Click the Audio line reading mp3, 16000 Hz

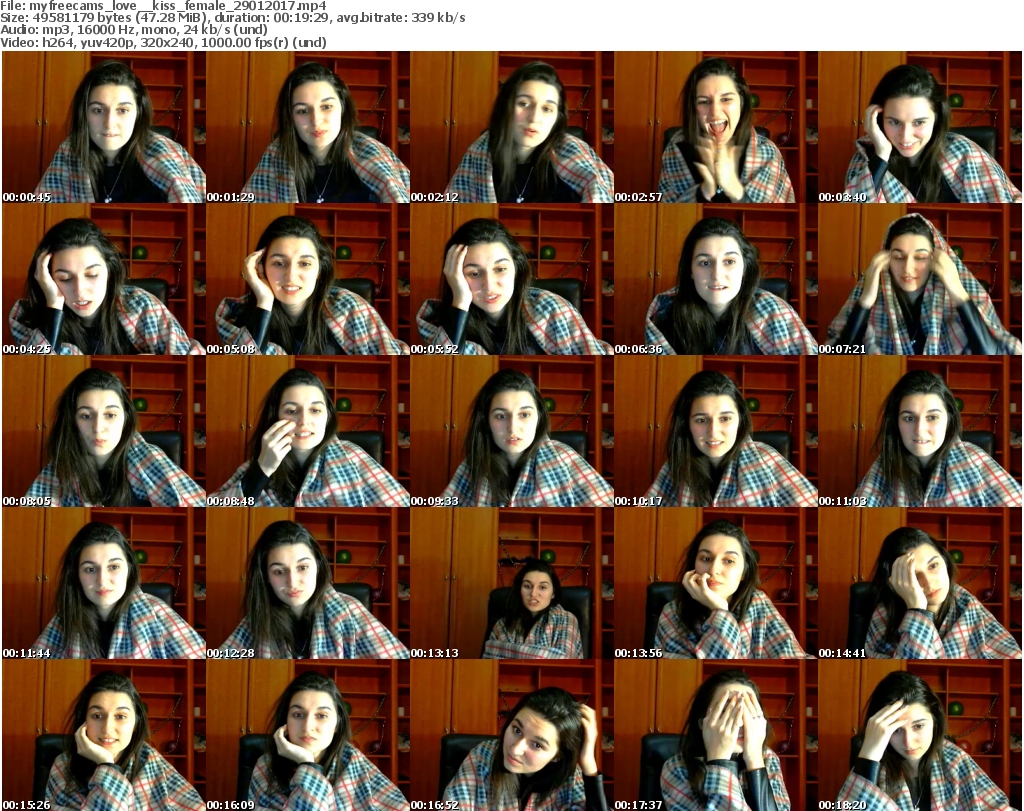coord(135,30)
